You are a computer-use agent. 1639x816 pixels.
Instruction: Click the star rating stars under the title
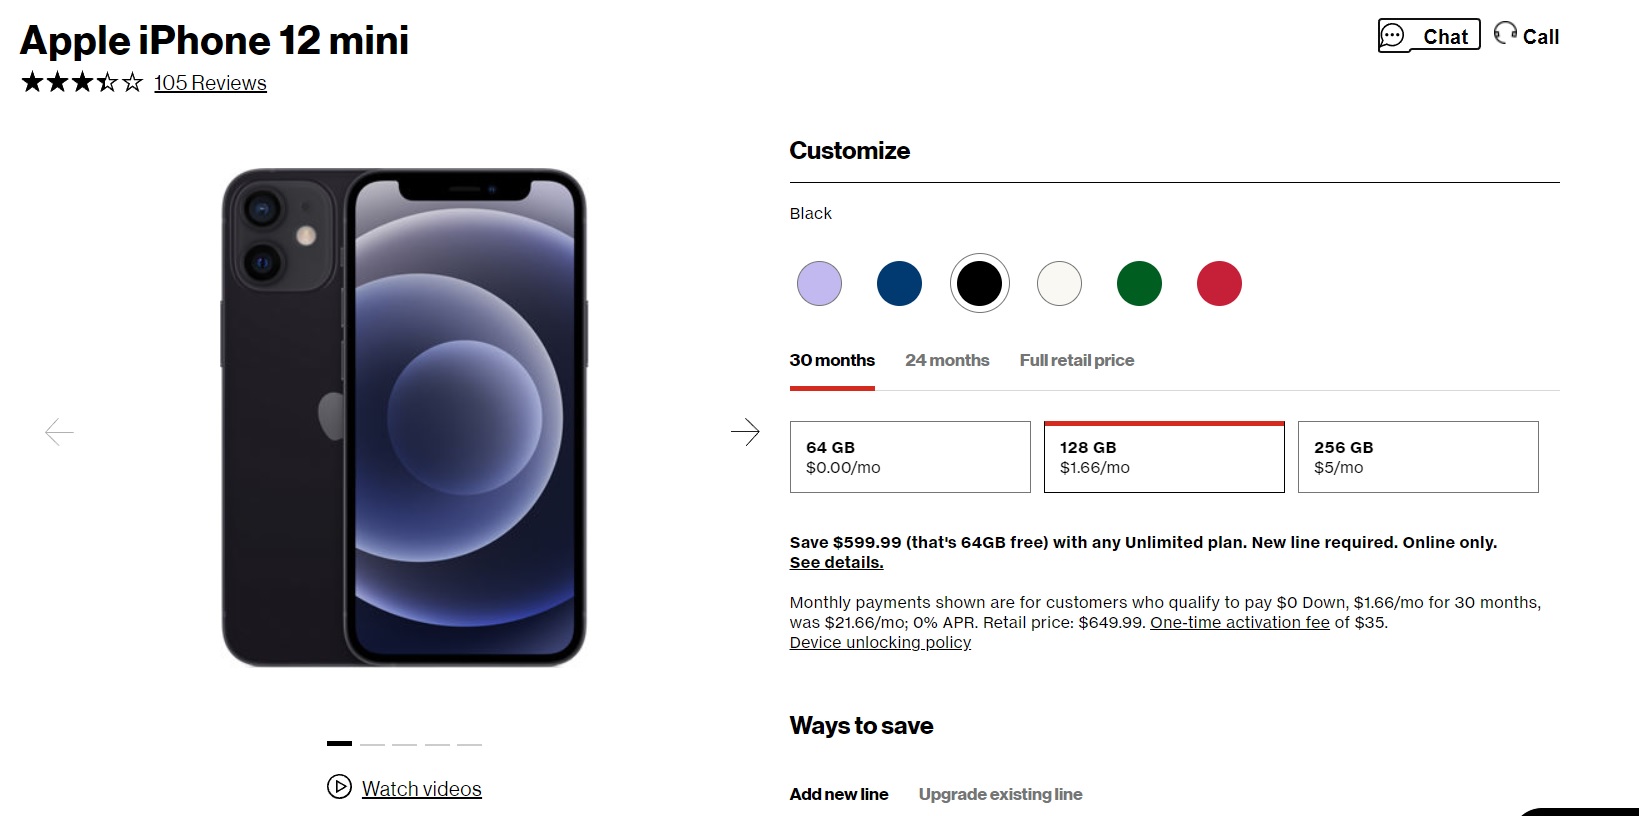point(81,84)
